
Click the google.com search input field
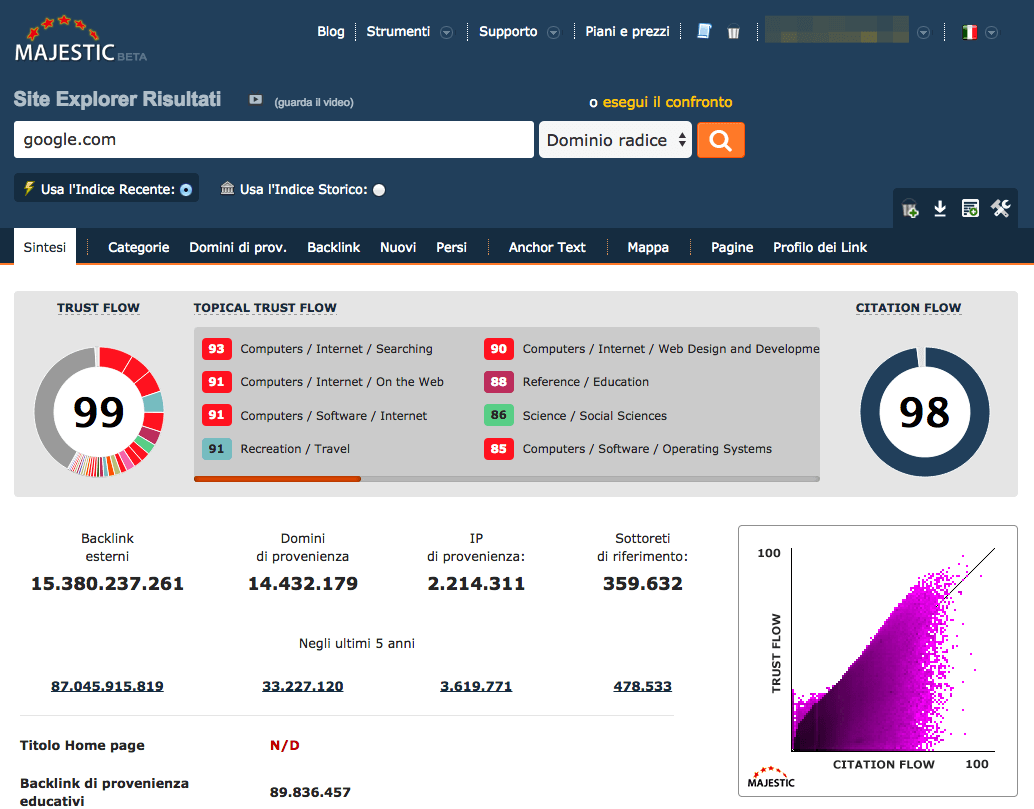click(274, 139)
